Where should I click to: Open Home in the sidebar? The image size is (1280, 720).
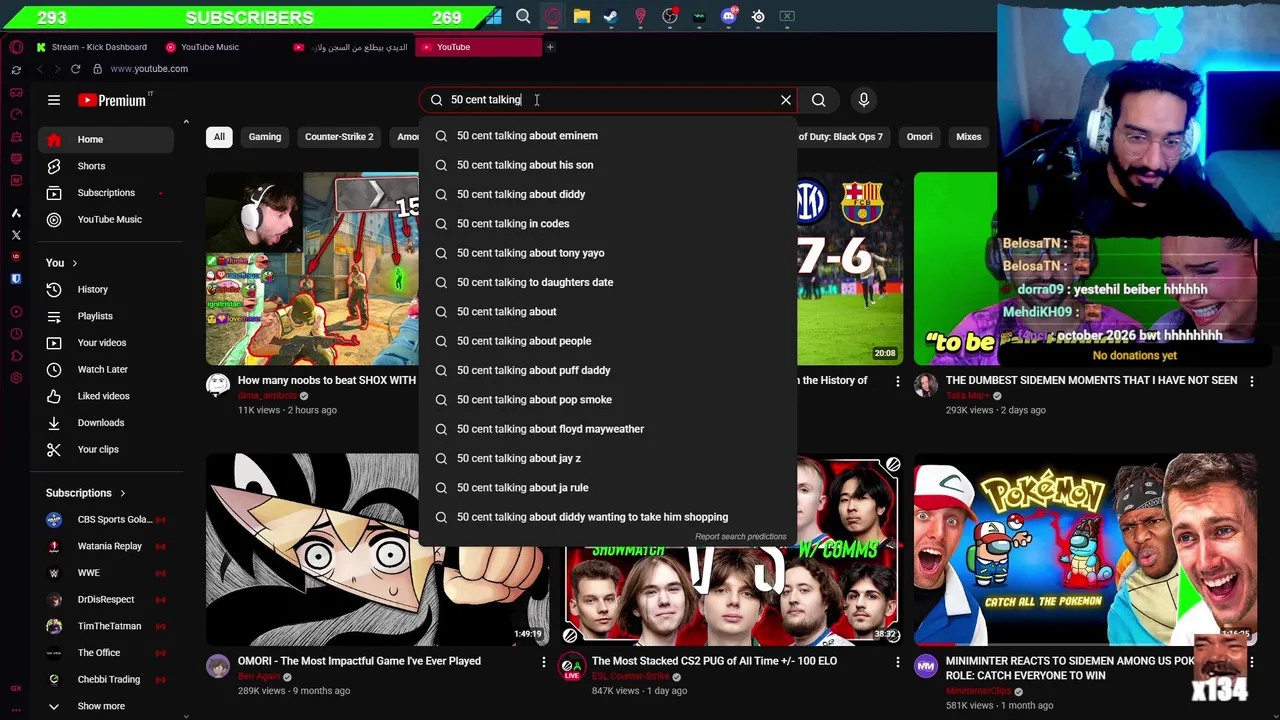tap(107, 139)
